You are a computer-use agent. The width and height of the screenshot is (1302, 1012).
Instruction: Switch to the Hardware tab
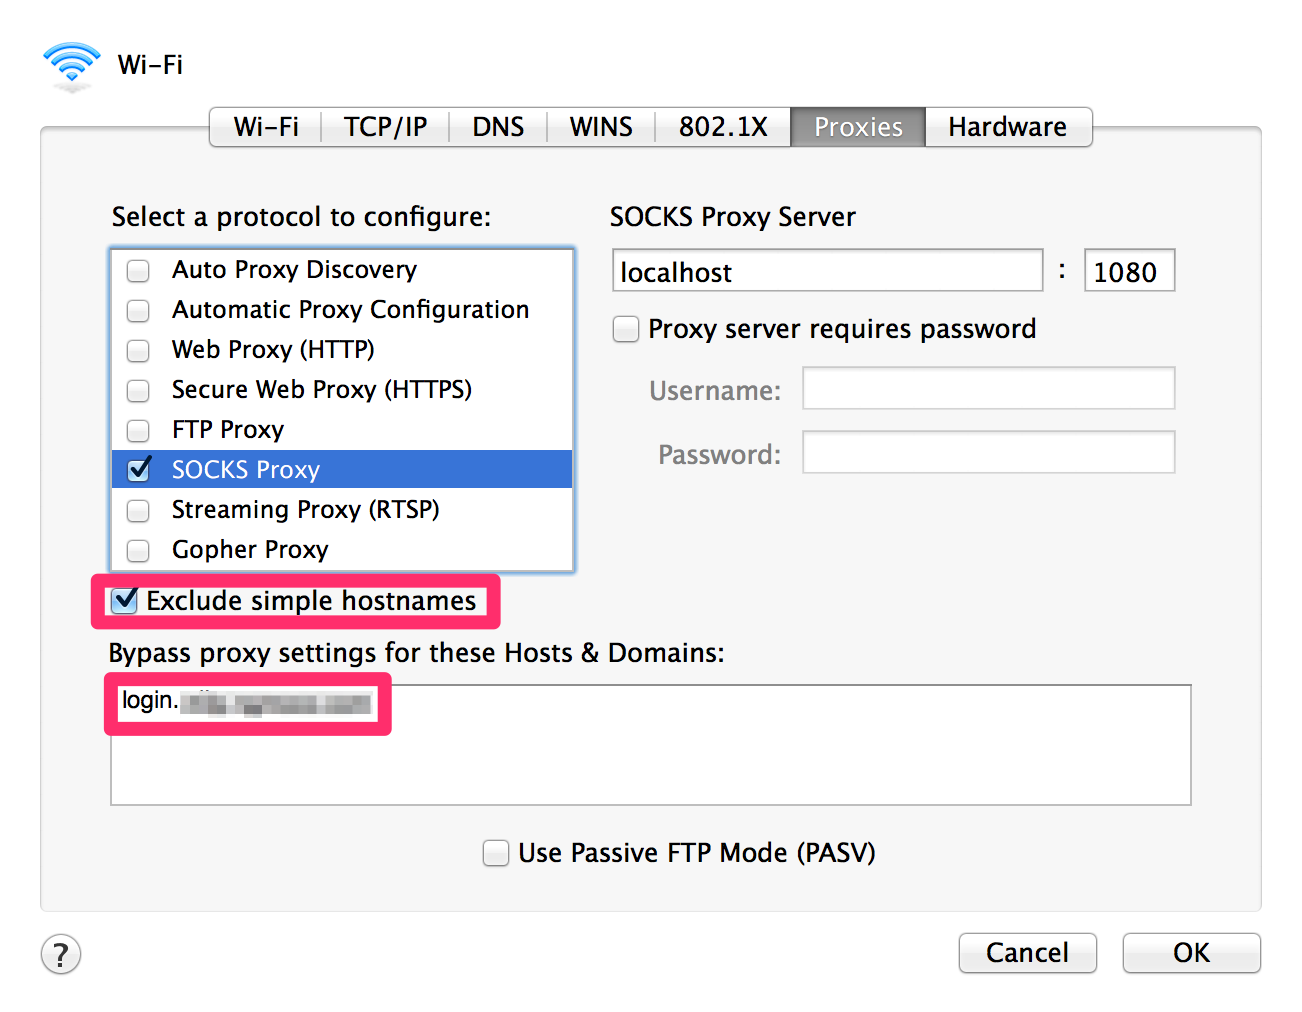(x=1007, y=126)
